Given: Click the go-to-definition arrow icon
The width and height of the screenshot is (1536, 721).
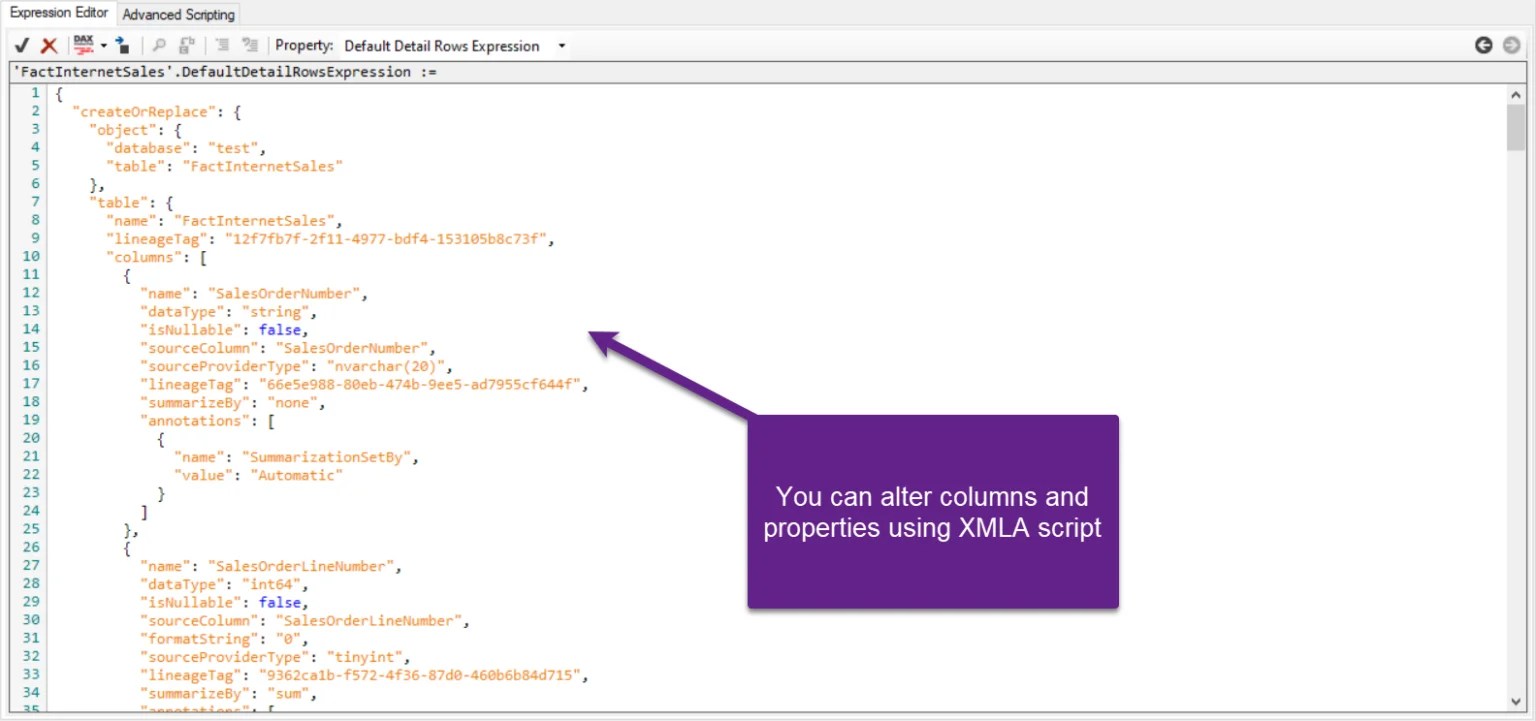Looking at the screenshot, I should [123, 45].
